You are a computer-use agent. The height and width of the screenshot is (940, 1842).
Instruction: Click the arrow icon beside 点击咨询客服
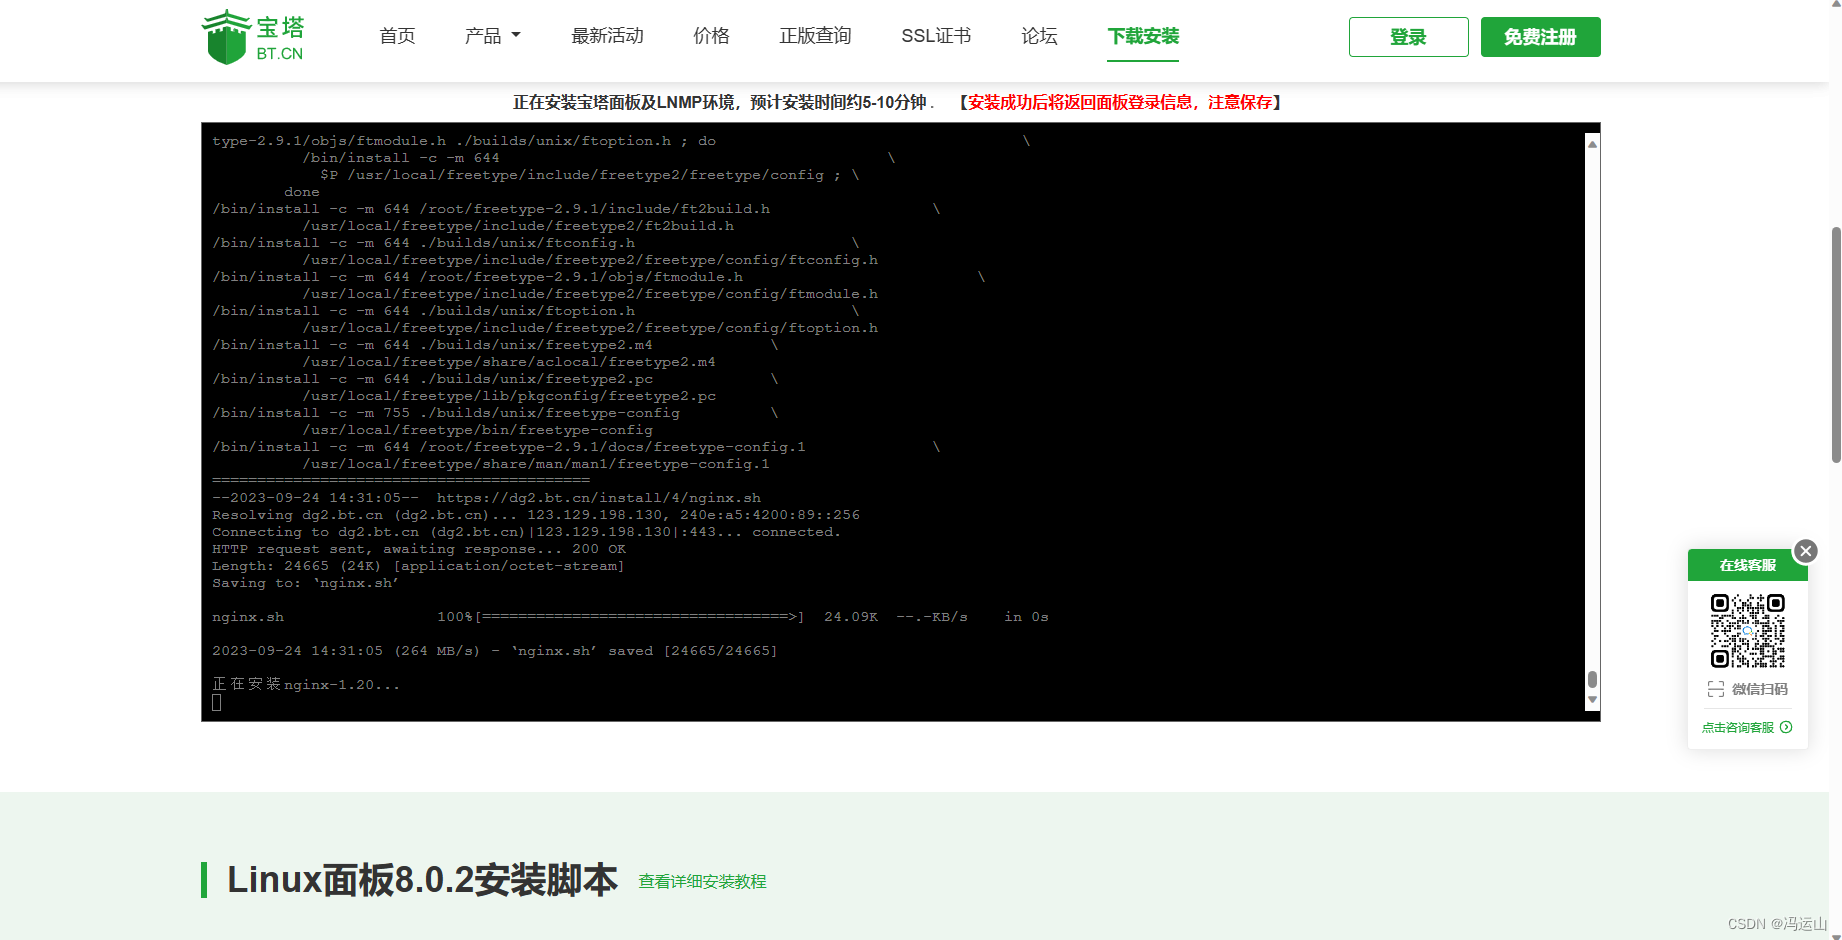[x=1786, y=728]
